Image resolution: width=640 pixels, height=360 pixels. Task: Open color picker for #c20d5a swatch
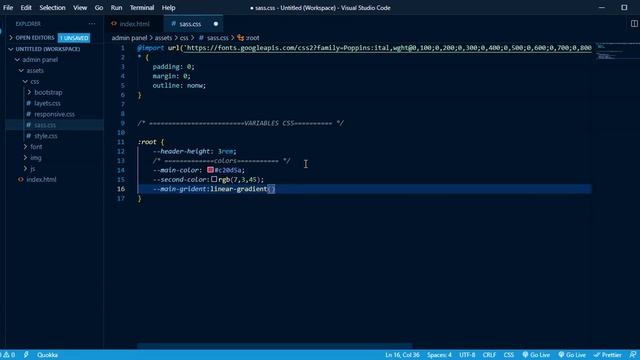210,170
